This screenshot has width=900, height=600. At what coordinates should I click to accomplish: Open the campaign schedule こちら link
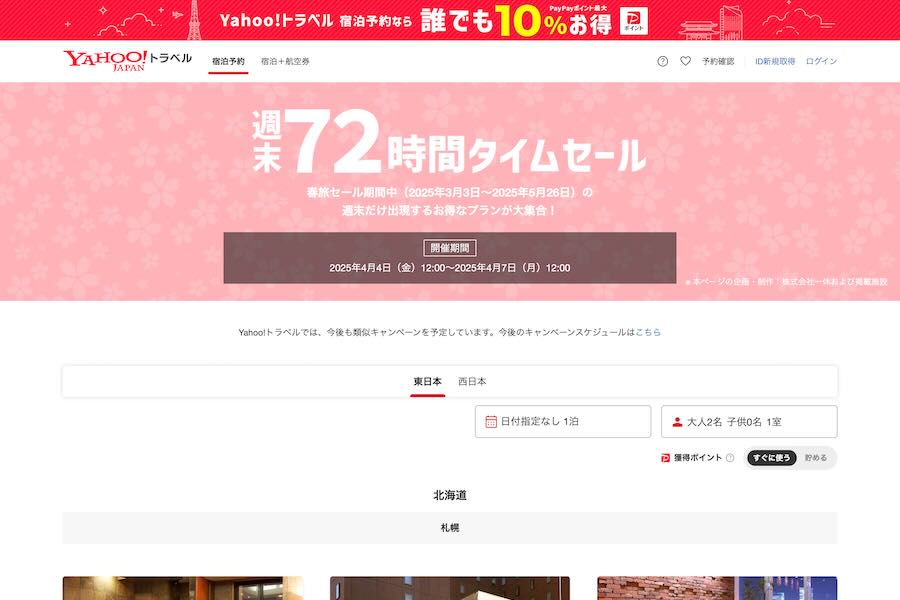point(648,332)
